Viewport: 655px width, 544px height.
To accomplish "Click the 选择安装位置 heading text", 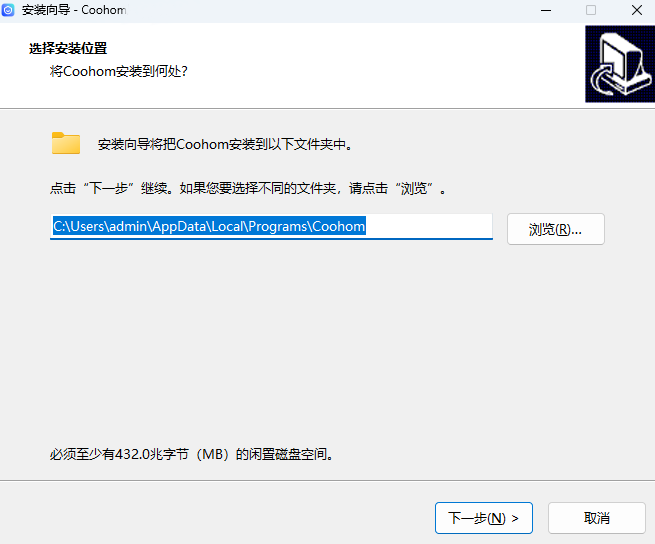I will tap(68, 48).
